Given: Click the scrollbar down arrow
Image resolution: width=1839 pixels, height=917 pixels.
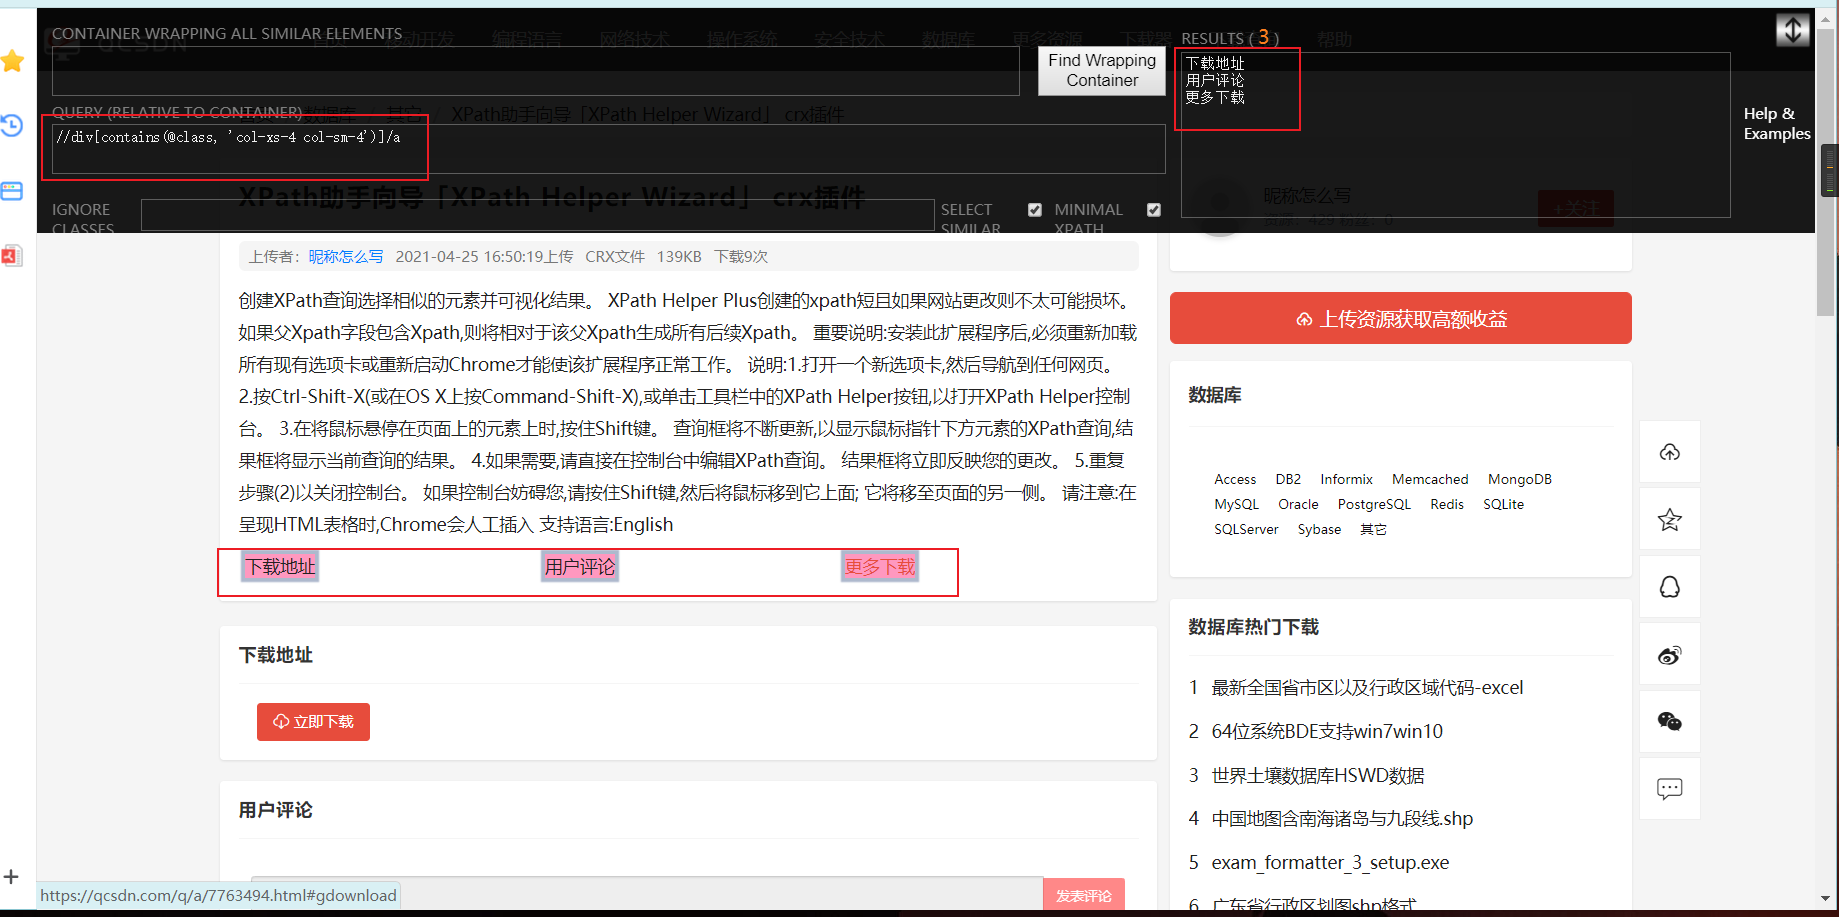Looking at the screenshot, I should (x=1826, y=899).
